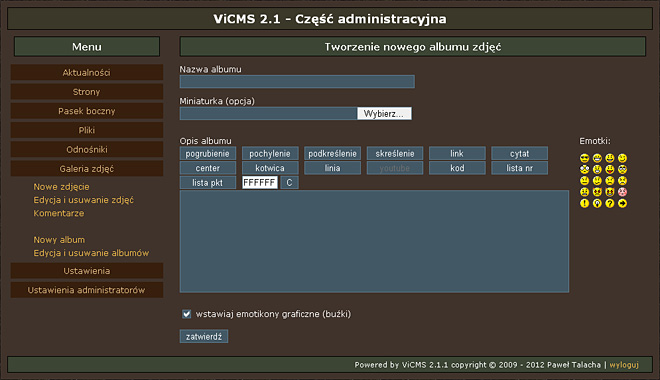The width and height of the screenshot is (660, 380).
Task: Insert the black arrow emoticon
Action: [x=623, y=203]
